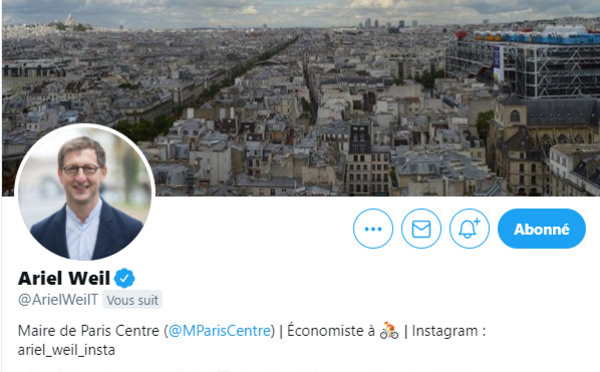Click the Maire de Paris Centre text
This screenshot has height=372, width=600.
[x=88, y=331]
